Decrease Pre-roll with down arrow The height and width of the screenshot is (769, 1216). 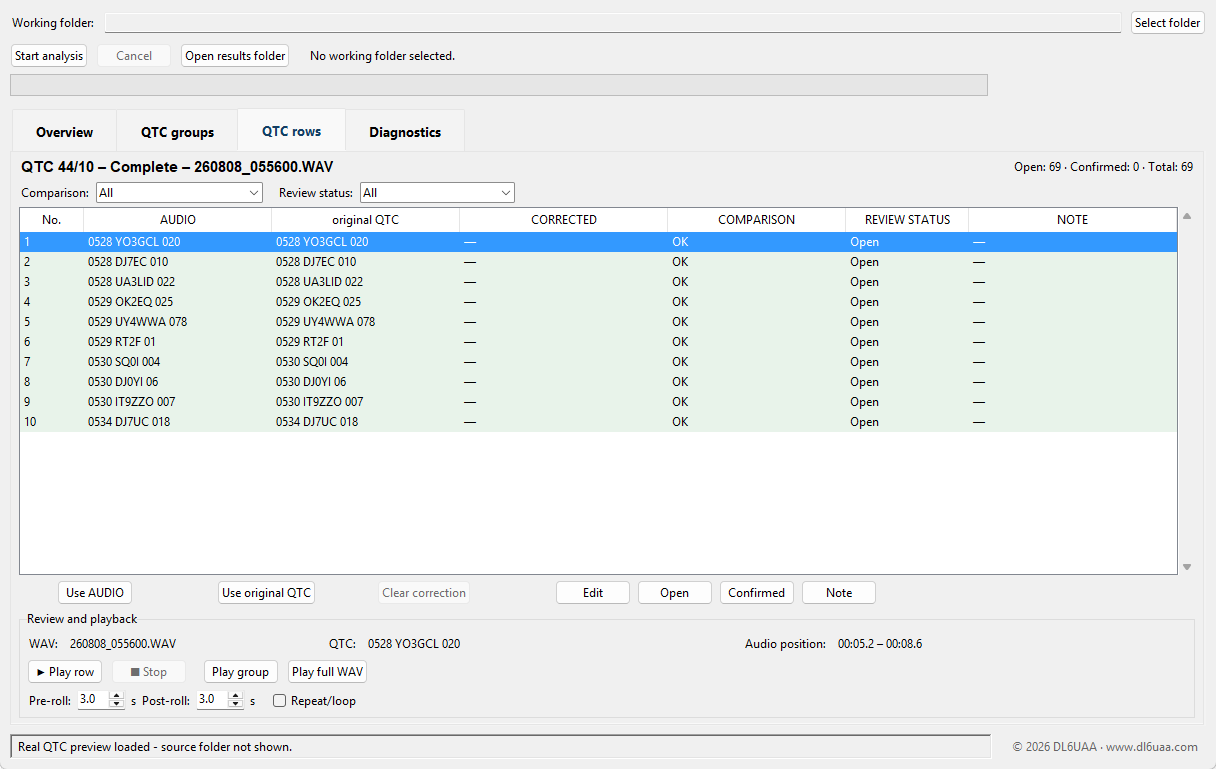click(x=117, y=705)
